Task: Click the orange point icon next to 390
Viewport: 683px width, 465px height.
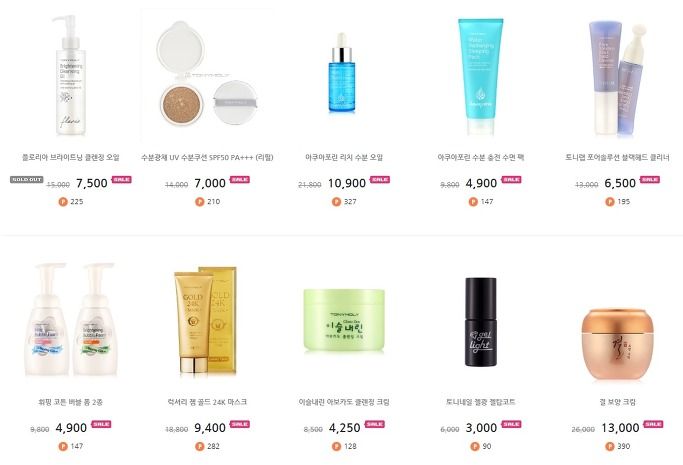Action: pos(610,446)
